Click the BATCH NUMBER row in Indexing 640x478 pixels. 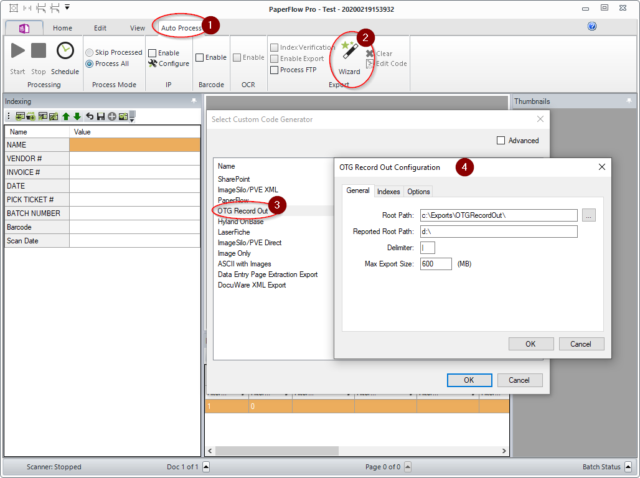(102, 213)
